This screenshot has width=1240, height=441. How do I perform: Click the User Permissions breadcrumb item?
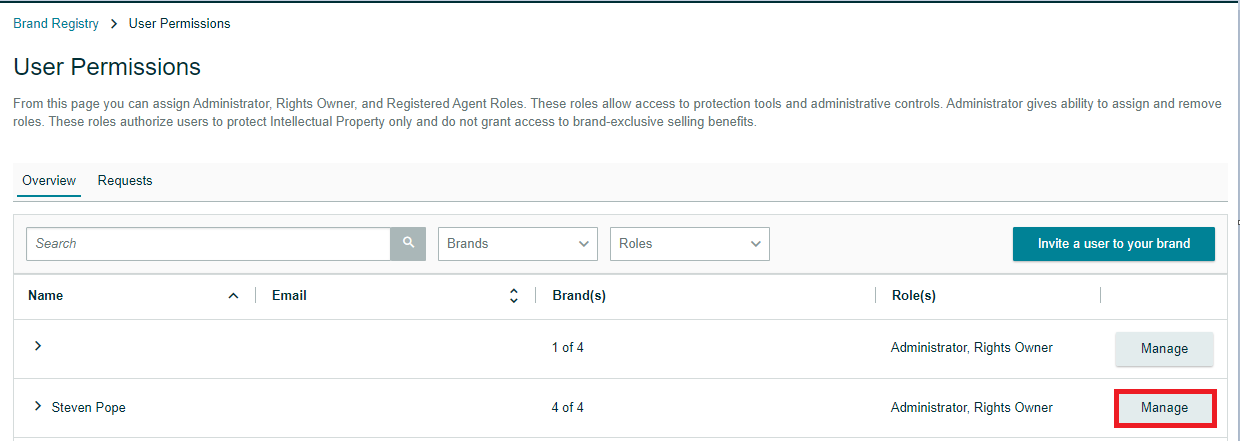pos(180,24)
